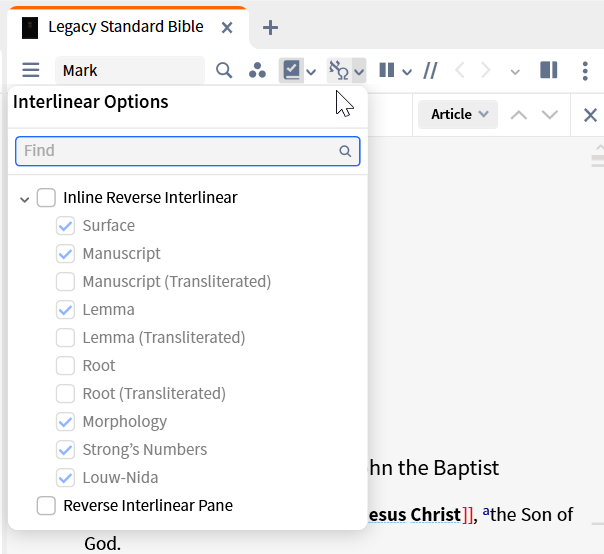The image size is (604, 554).
Task: Uncheck the Morphology checkbox
Action: tap(65, 421)
